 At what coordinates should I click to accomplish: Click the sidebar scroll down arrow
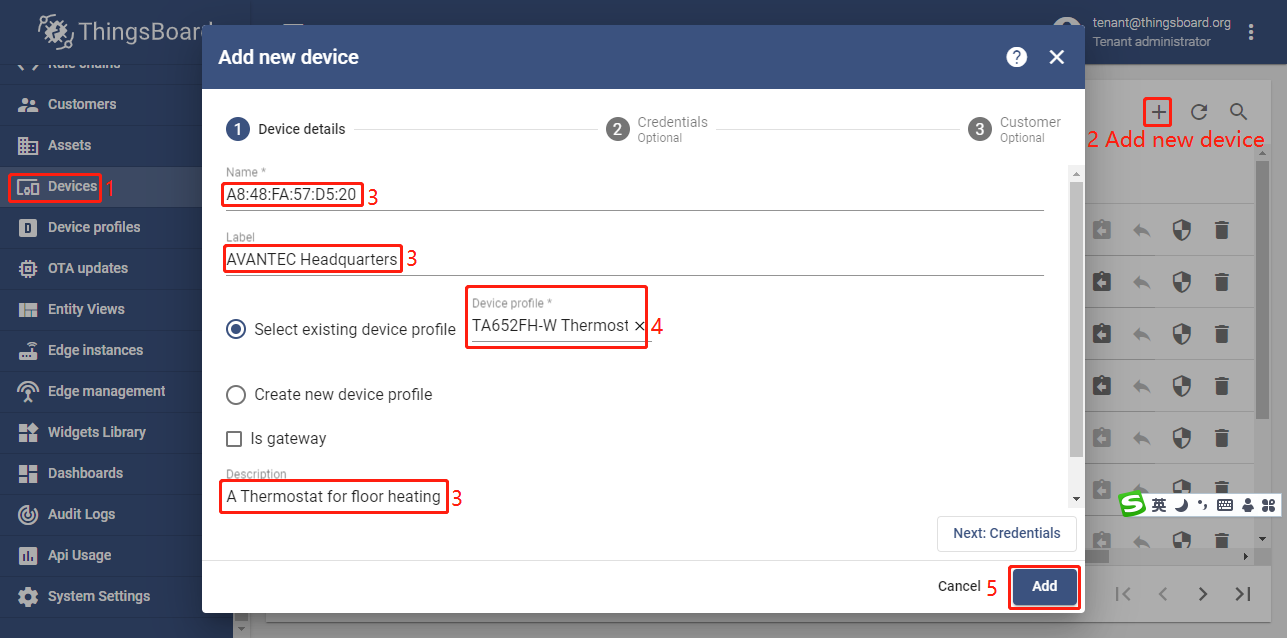240,630
